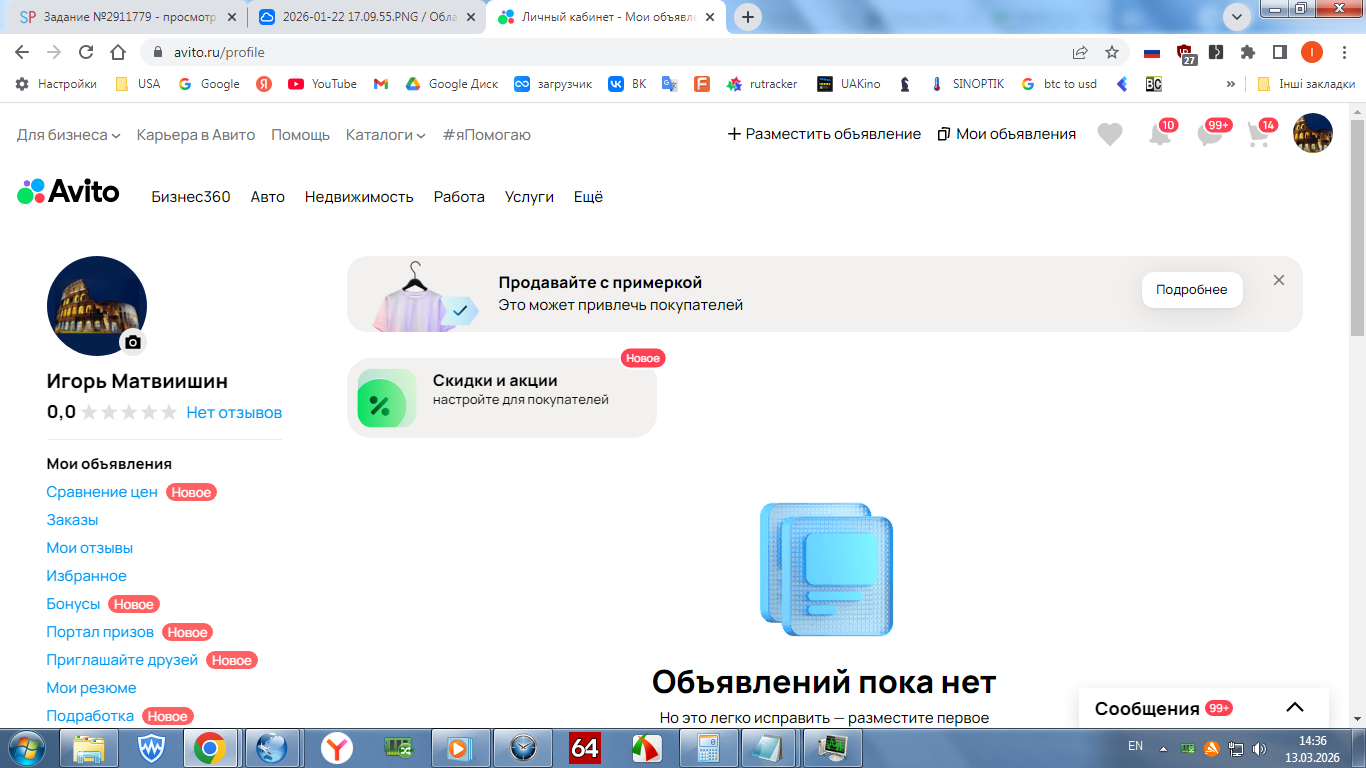The image size is (1366, 768).
Task: Open 'Избранное' sidebar link
Action: pos(86,576)
